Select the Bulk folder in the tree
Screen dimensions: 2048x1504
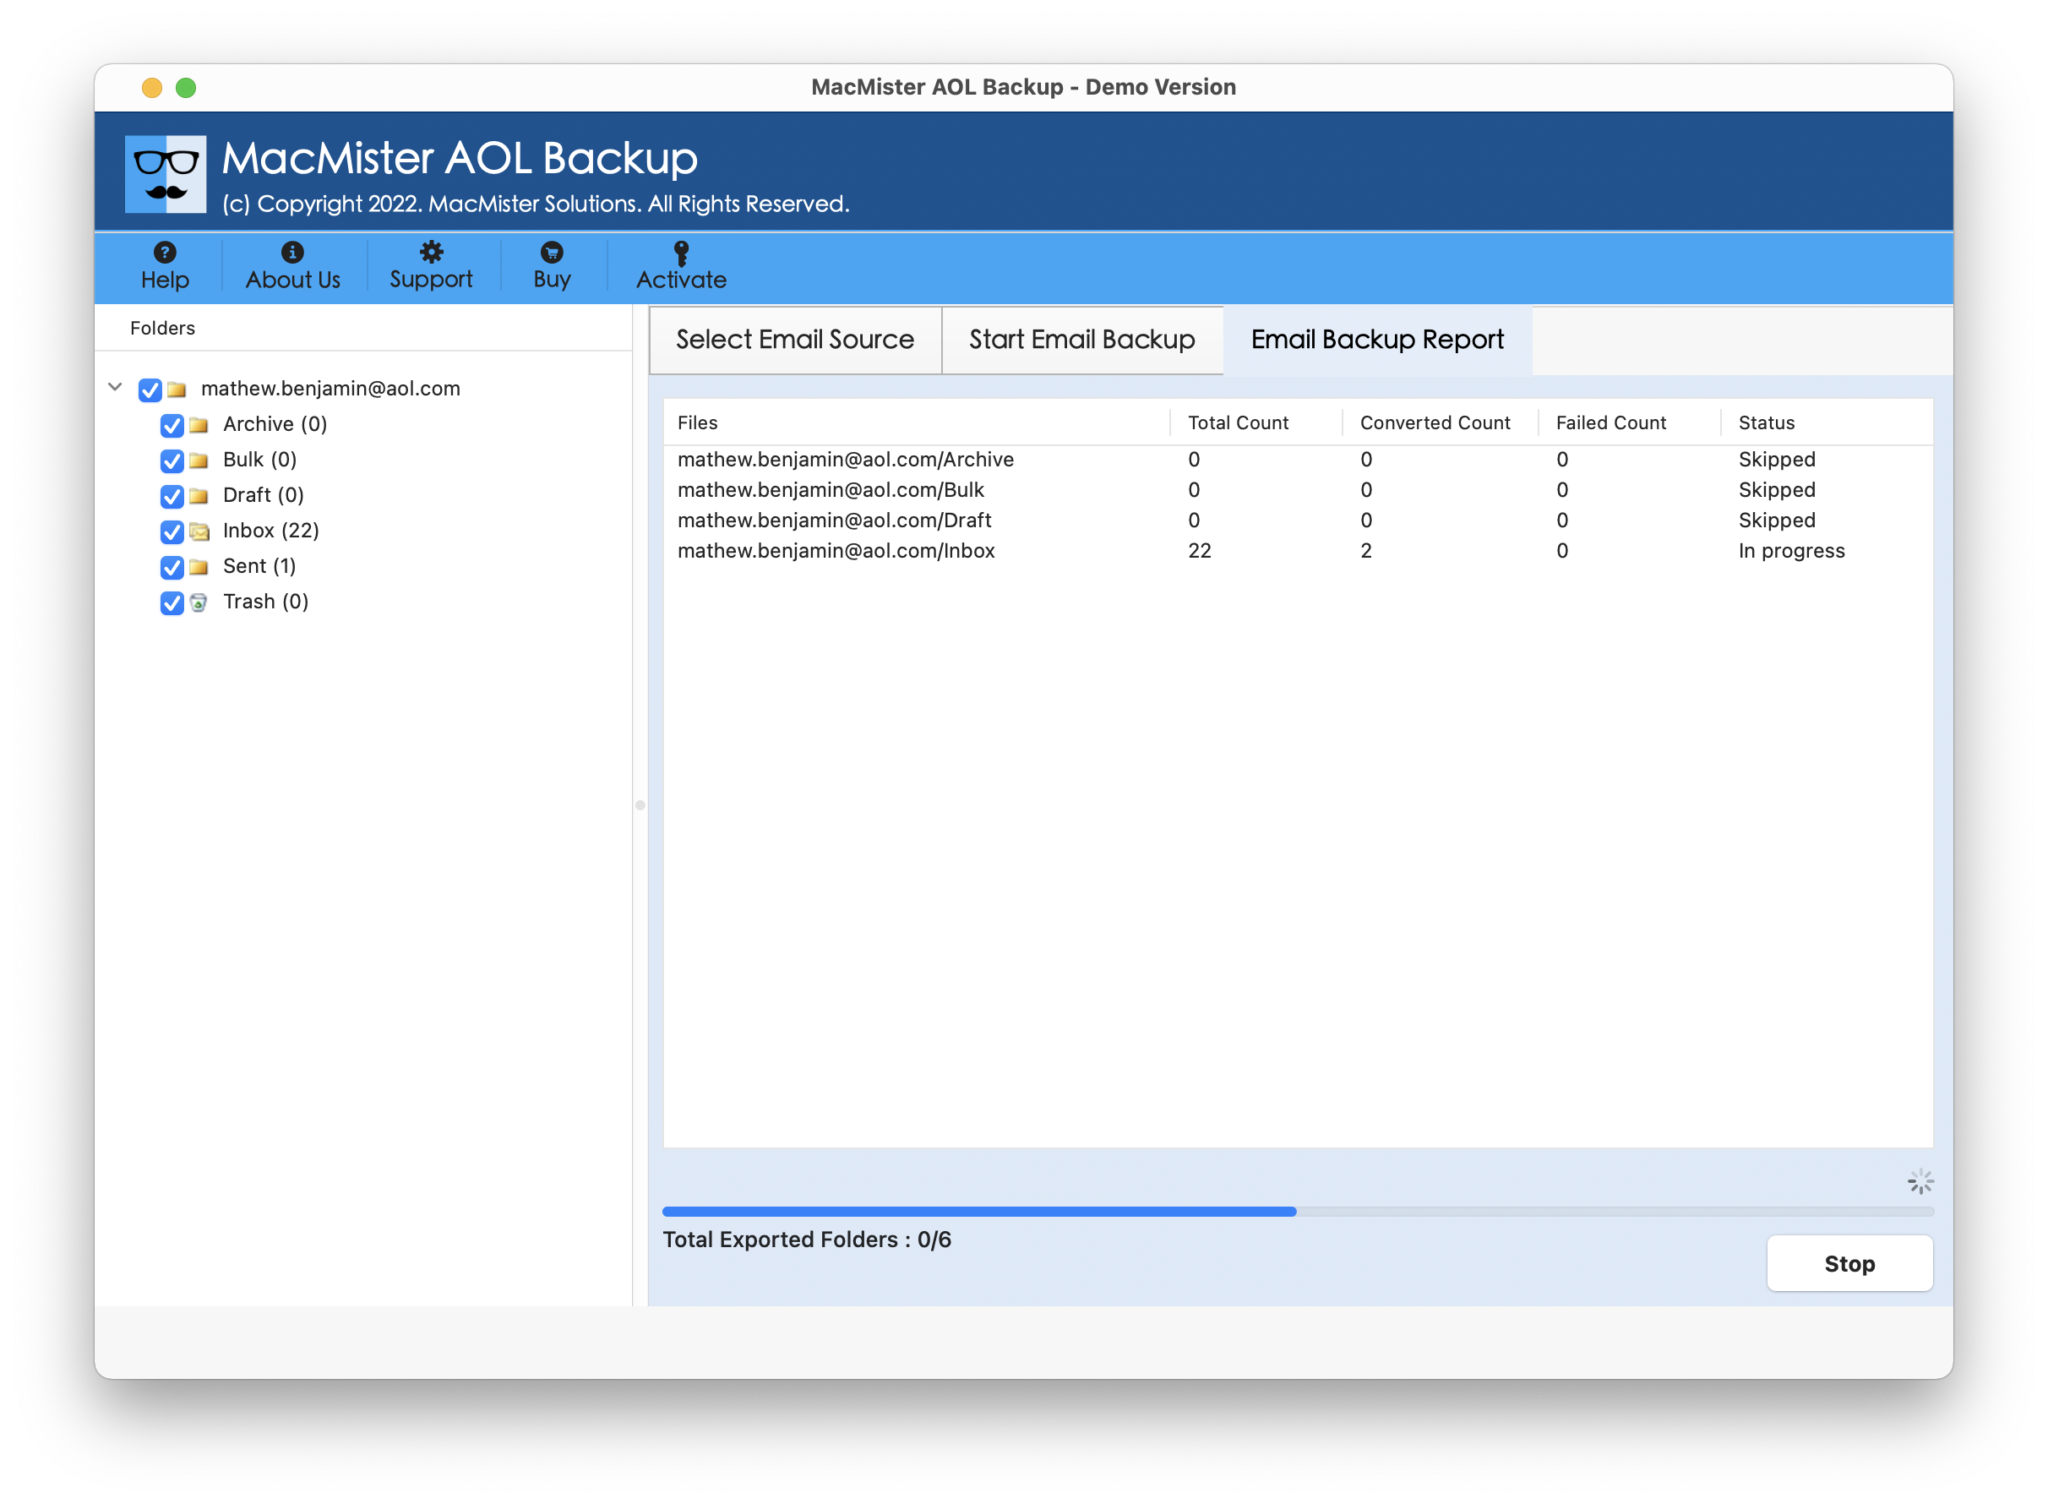pyautogui.click(x=258, y=460)
